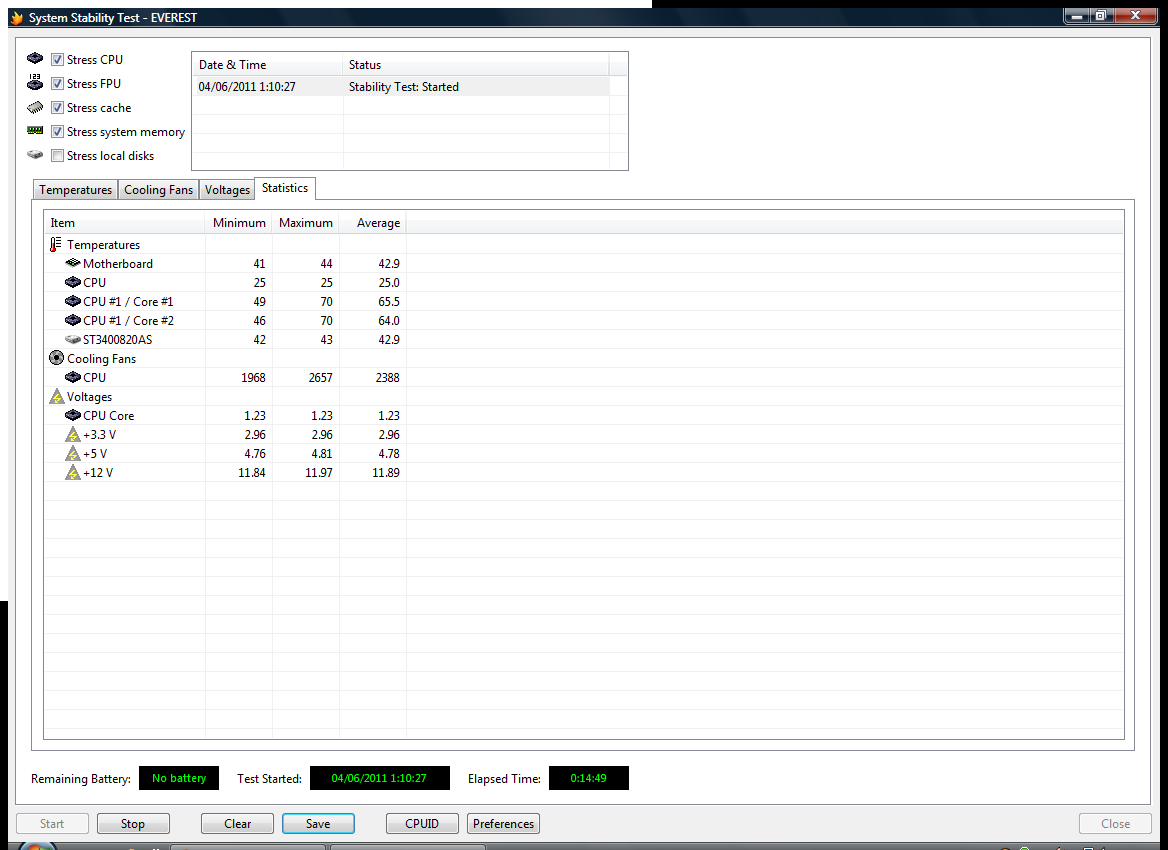Click the CPU fan maximum value 2657
Image resolution: width=1168 pixels, height=850 pixels.
320,378
